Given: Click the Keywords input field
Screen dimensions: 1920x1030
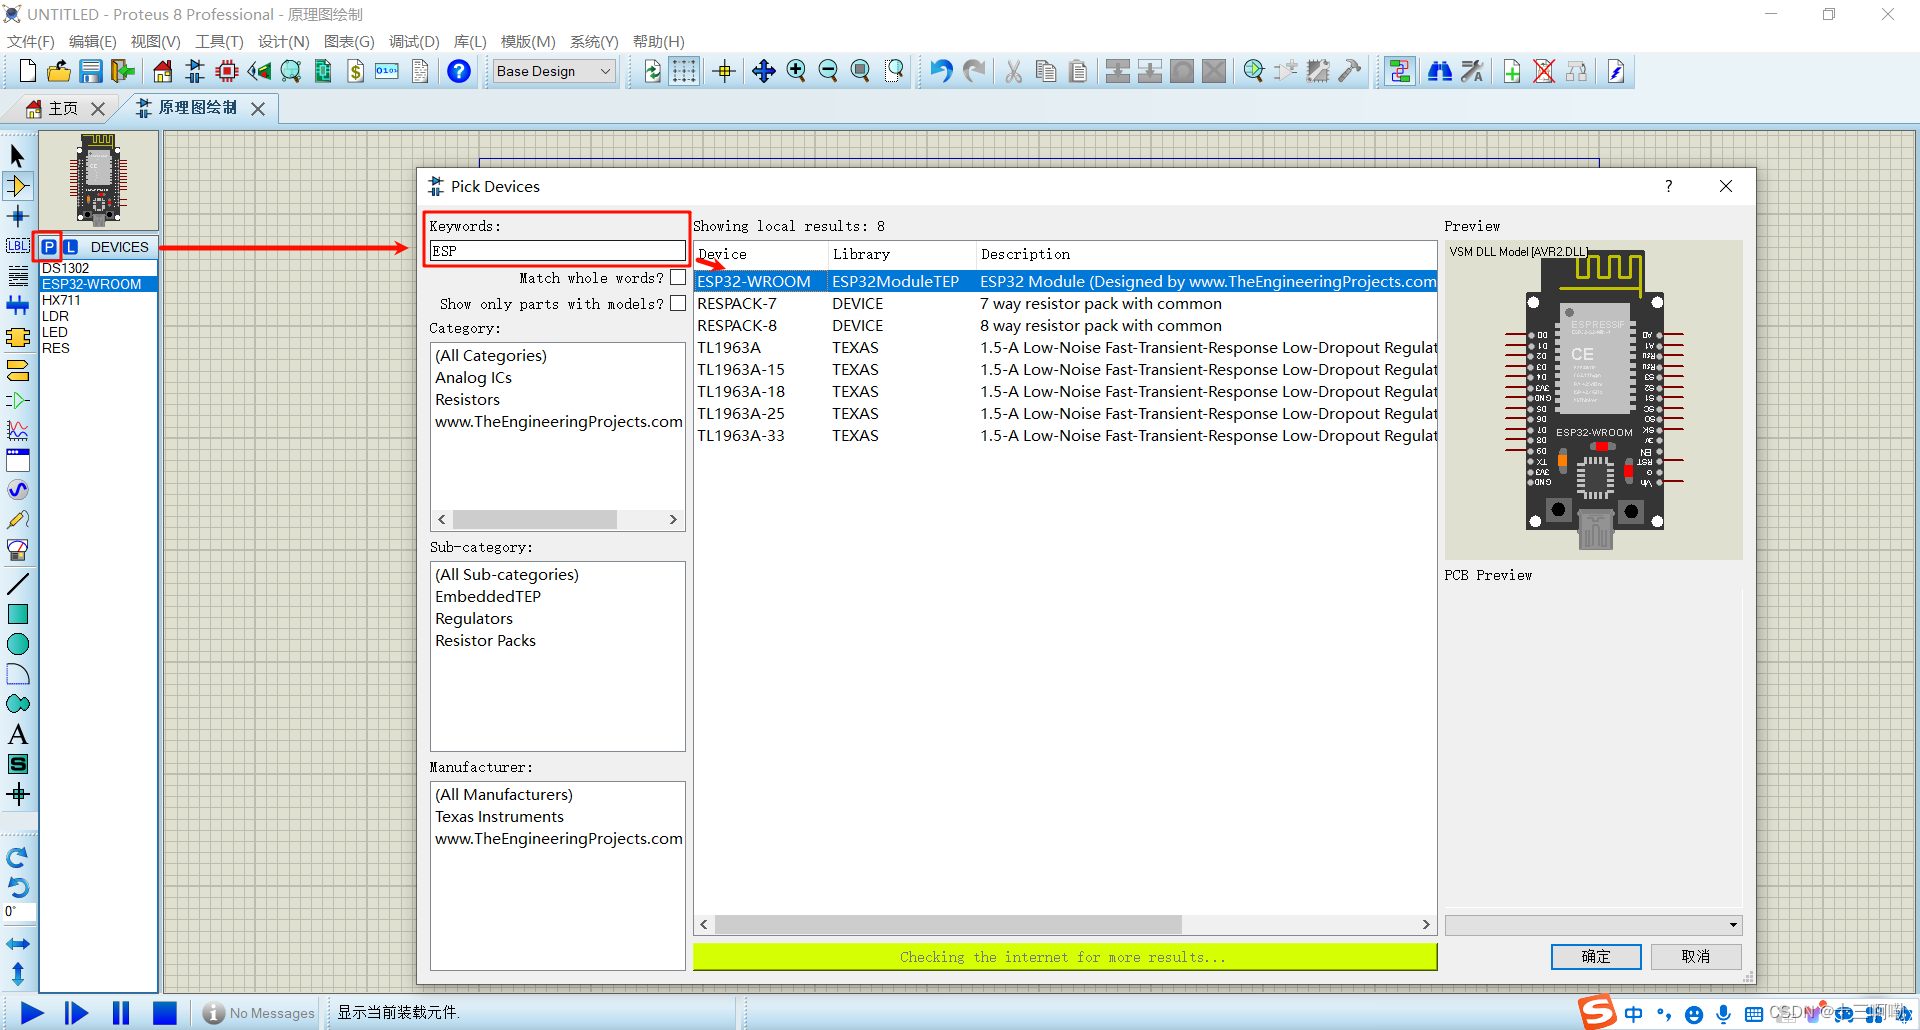Looking at the screenshot, I should 557,251.
